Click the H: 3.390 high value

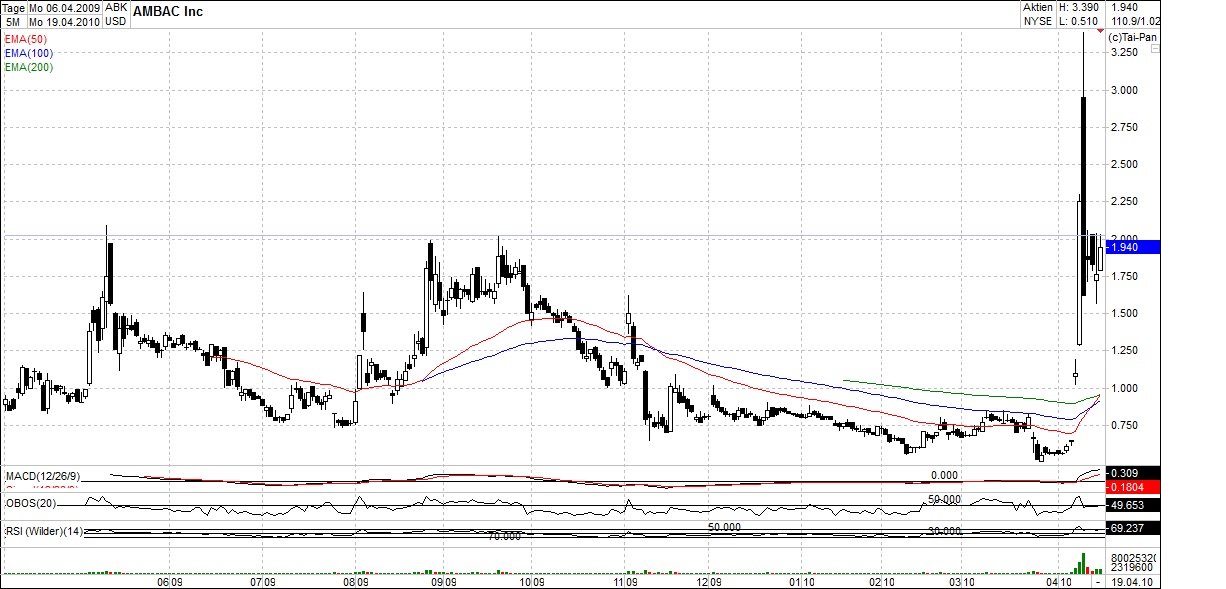pyautogui.click(x=1081, y=7)
